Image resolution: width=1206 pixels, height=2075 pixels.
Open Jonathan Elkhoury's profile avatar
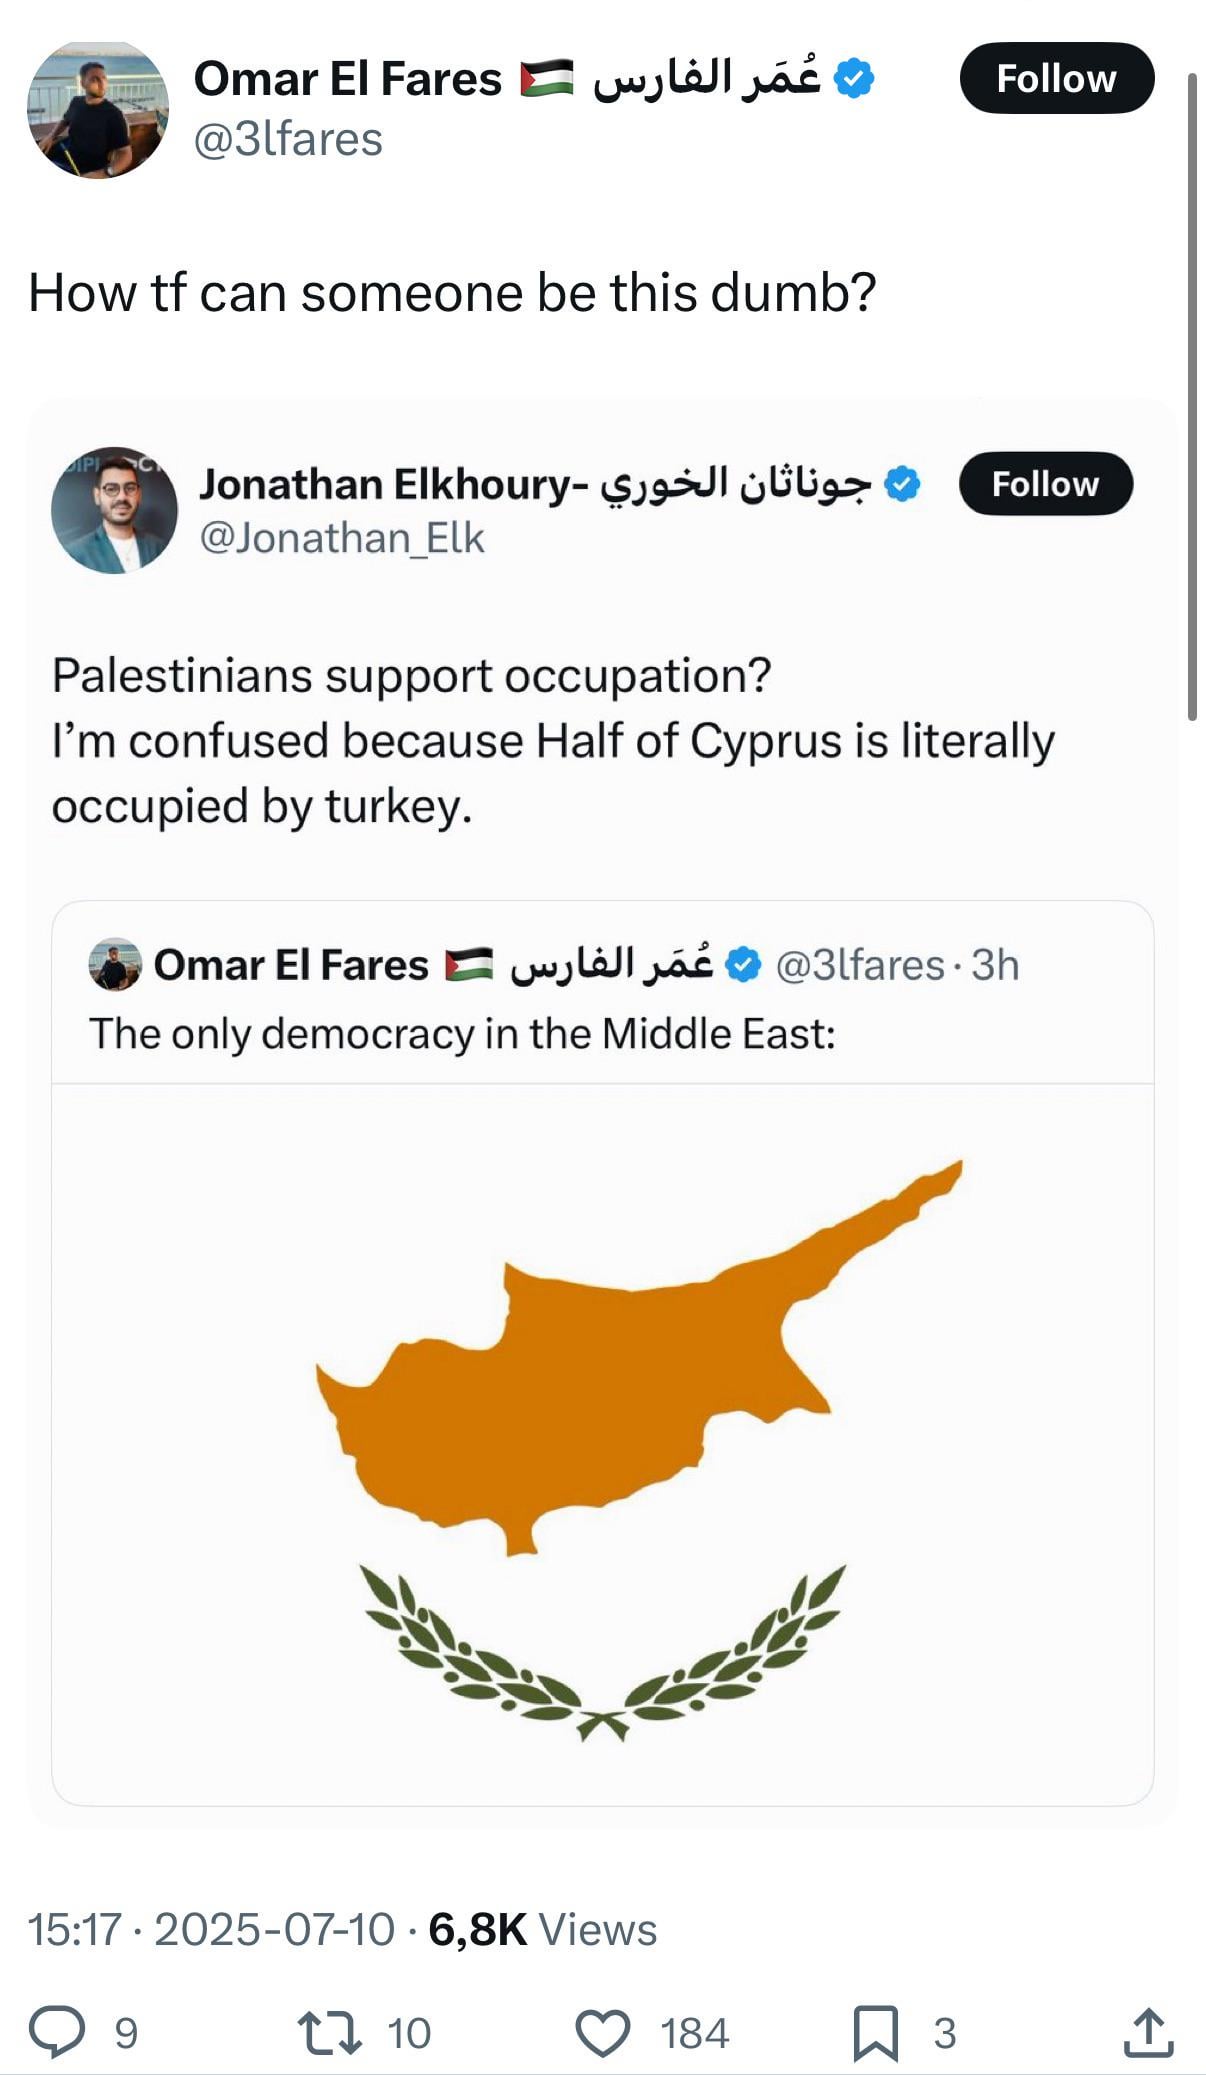tap(114, 510)
